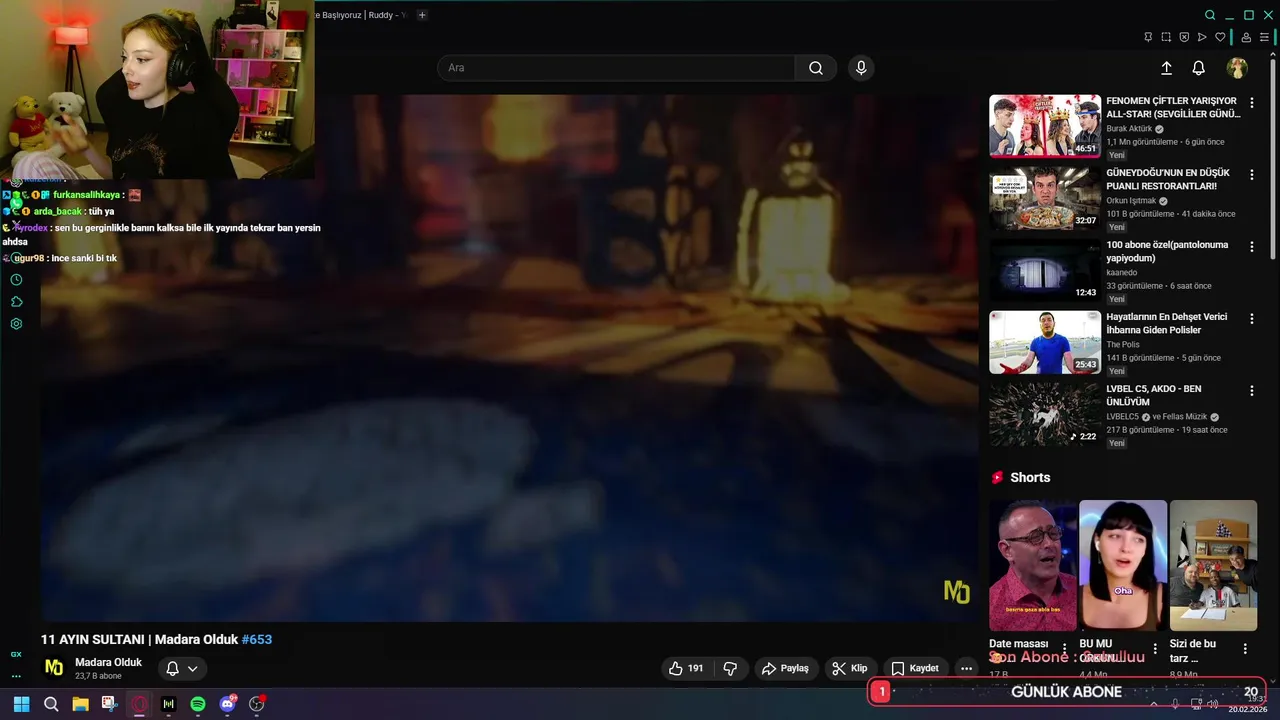
Task: Expand the subscription notification bell dropdown
Action: [182, 668]
